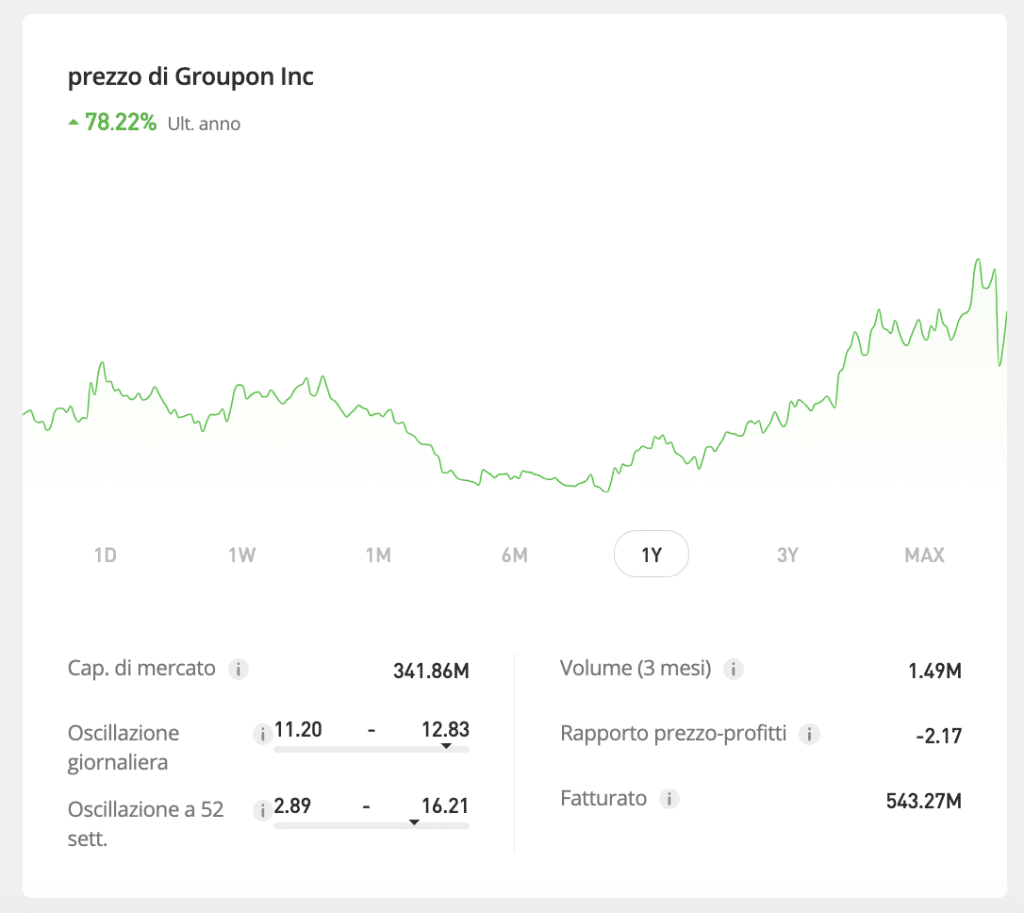Image resolution: width=1024 pixels, height=913 pixels.
Task: Click the marker on the daily range slider
Action: click(447, 744)
